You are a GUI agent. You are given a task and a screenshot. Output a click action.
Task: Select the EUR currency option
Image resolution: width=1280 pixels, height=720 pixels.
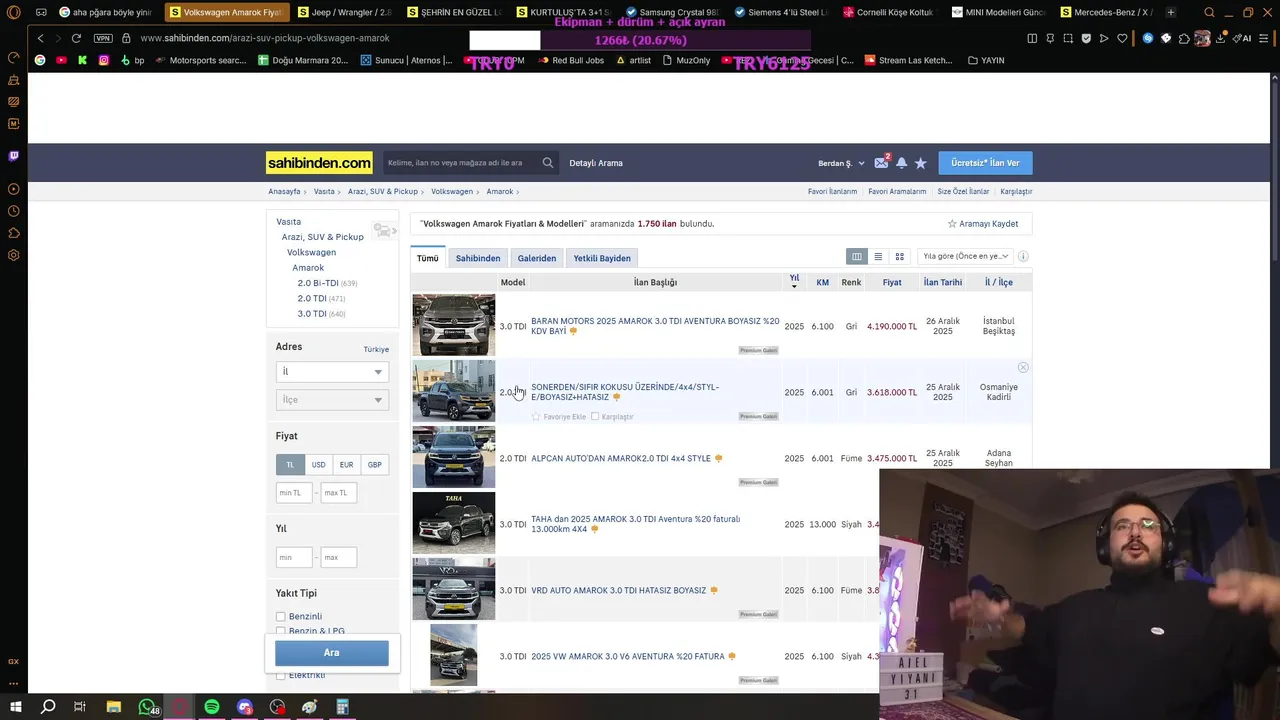tap(346, 465)
